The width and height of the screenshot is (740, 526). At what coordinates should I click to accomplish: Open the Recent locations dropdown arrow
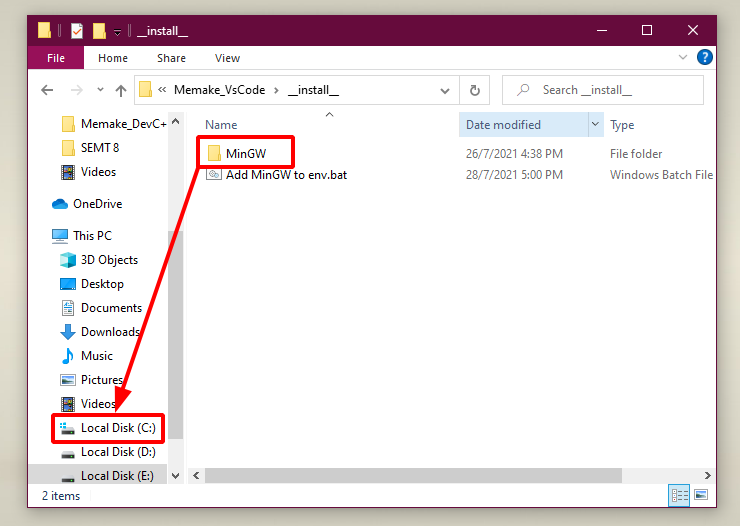coord(100,89)
